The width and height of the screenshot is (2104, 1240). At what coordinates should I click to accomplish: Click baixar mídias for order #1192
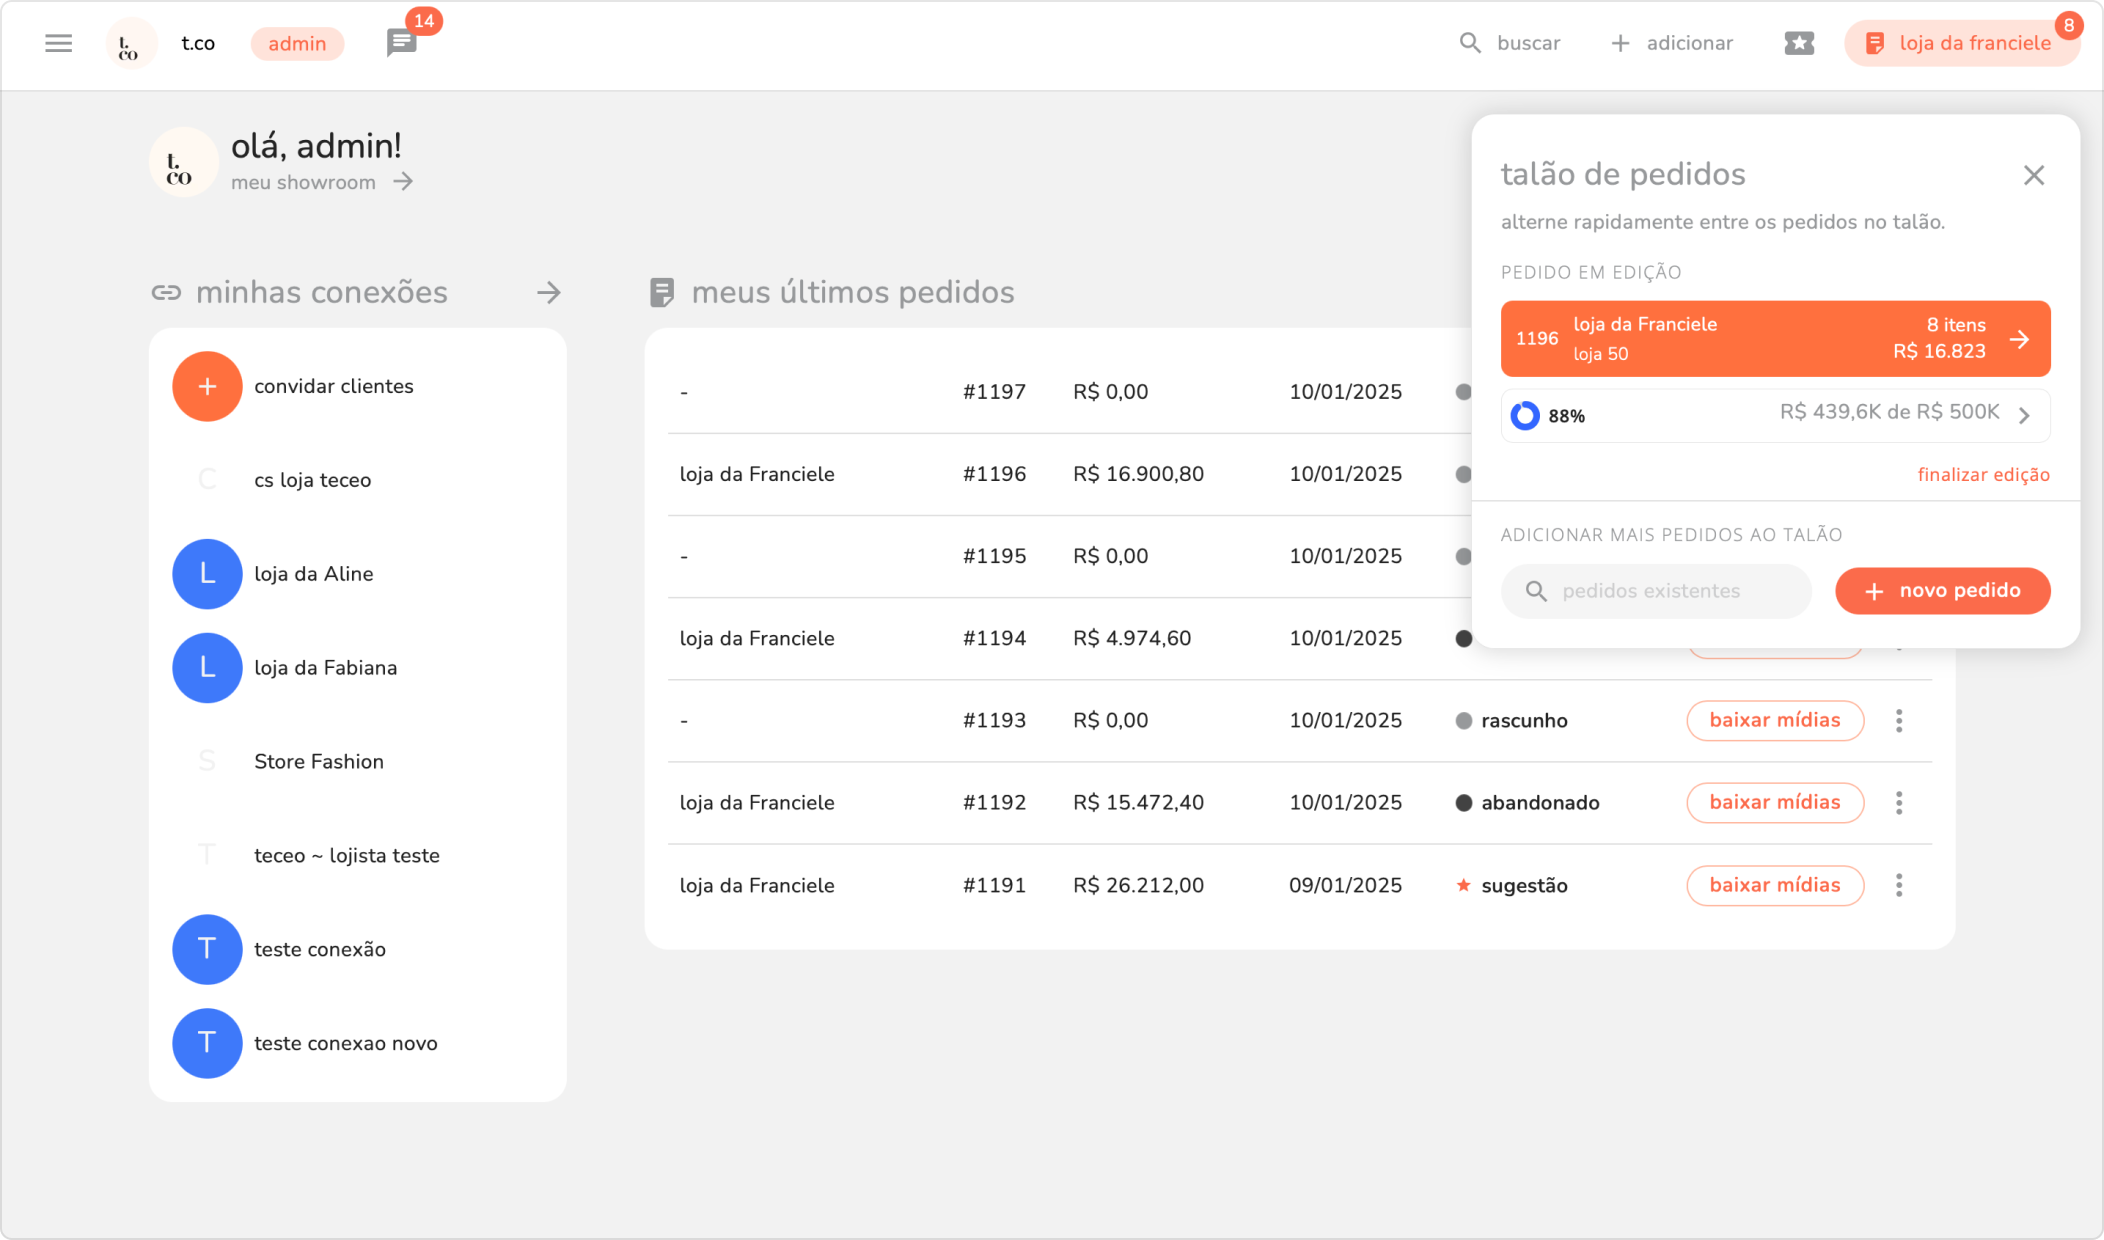(x=1774, y=802)
